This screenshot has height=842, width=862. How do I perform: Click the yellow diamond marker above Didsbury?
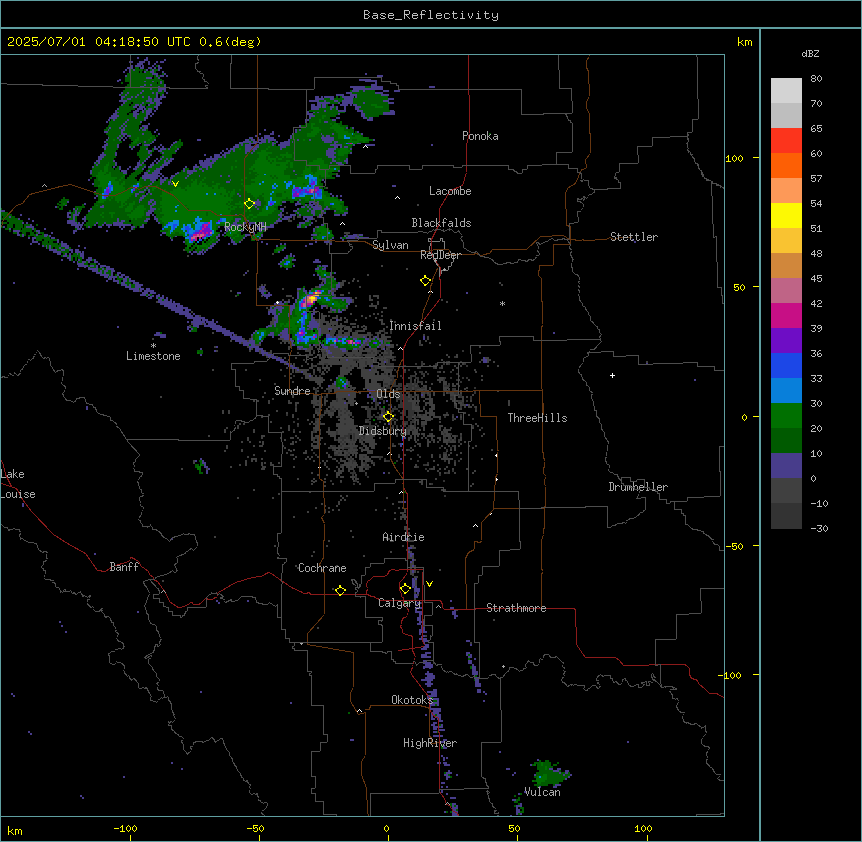388,417
